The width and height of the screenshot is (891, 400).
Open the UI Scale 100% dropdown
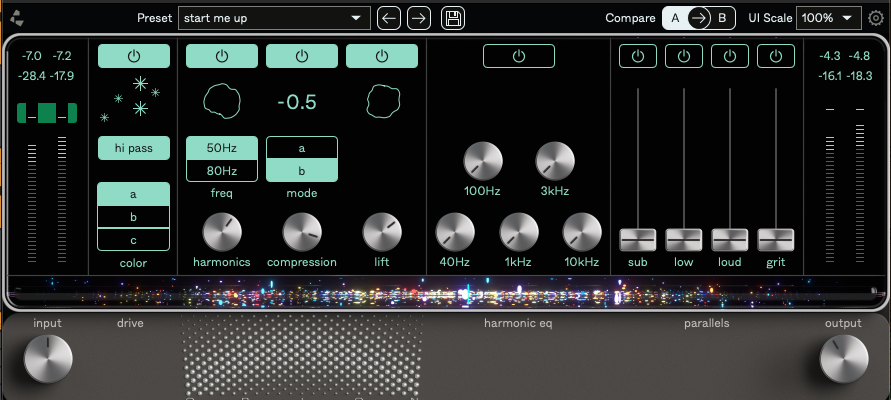click(x=827, y=18)
